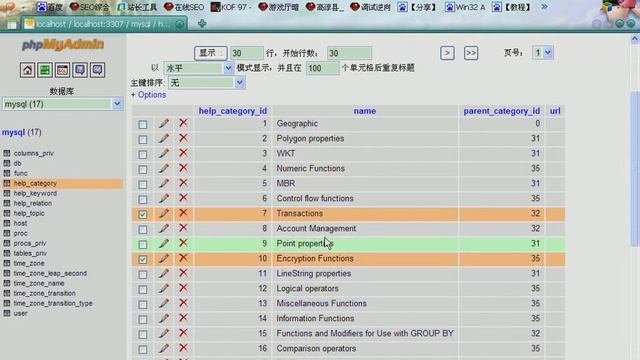Edit row 1 Geographic with pencil icon
Viewport: 640px width, 360px height.
point(164,123)
